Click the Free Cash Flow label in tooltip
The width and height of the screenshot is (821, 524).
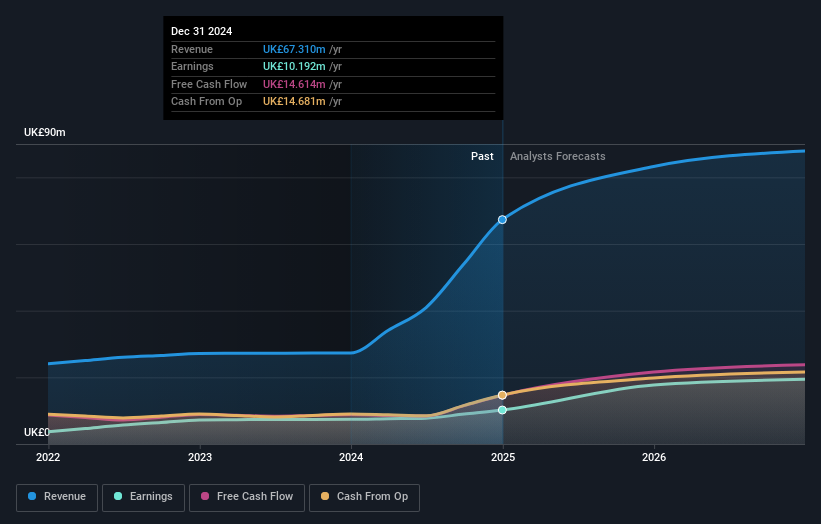click(x=209, y=84)
